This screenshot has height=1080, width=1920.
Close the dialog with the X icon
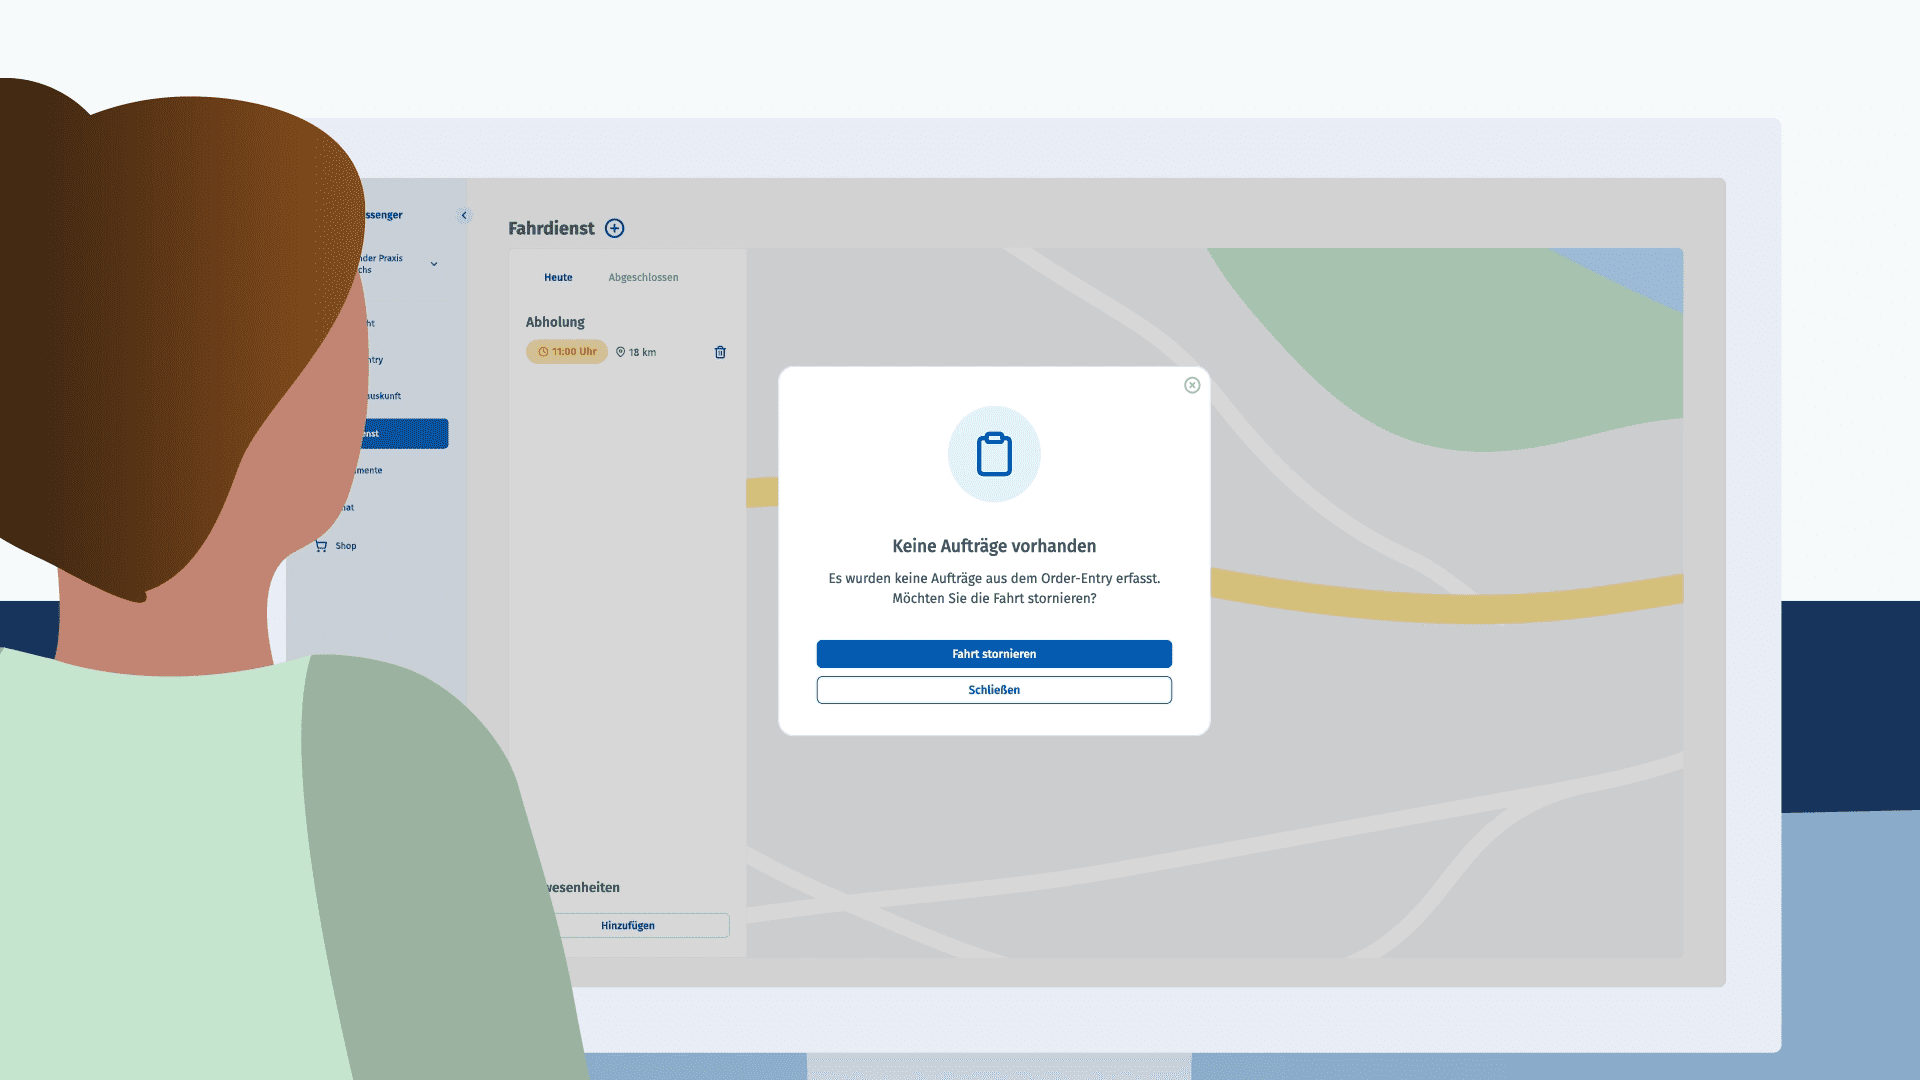1192,385
